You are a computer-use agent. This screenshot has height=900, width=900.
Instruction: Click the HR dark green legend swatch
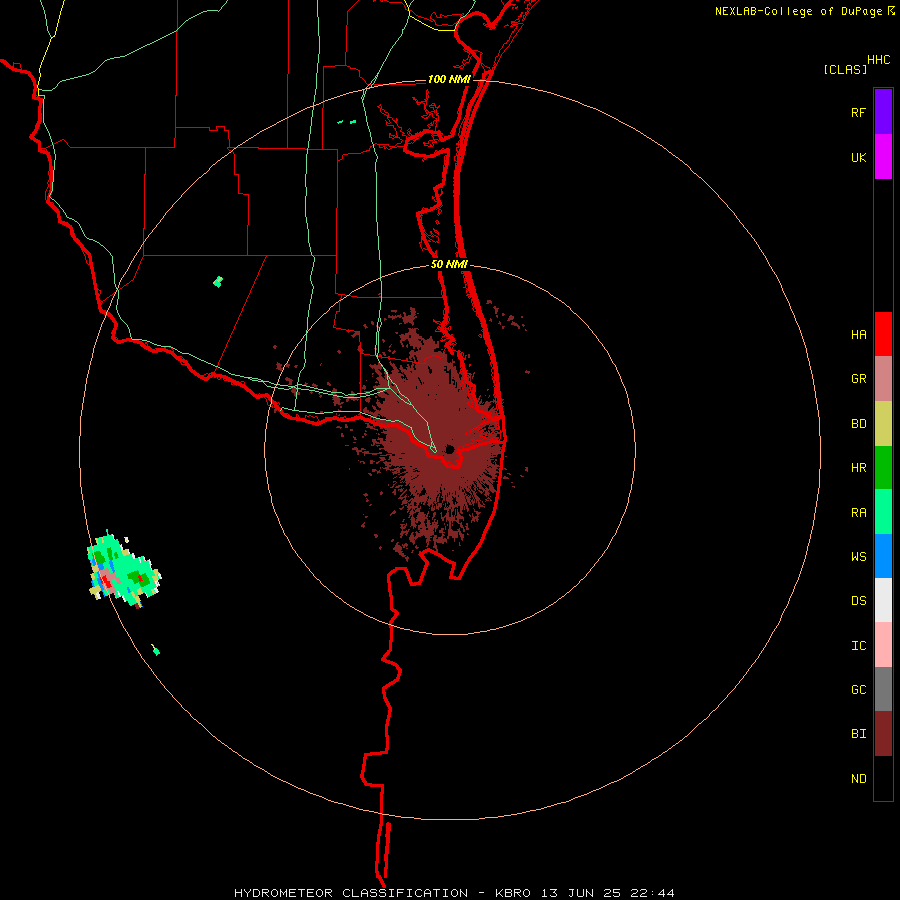pos(883,468)
